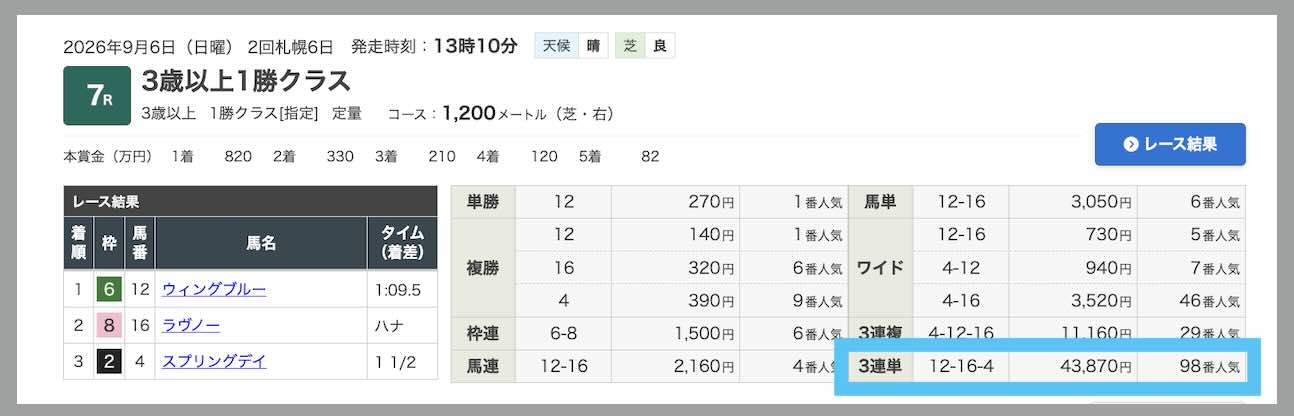Select the 単勝 payout row header
This screenshot has width=1294, height=416.
[x=483, y=202]
